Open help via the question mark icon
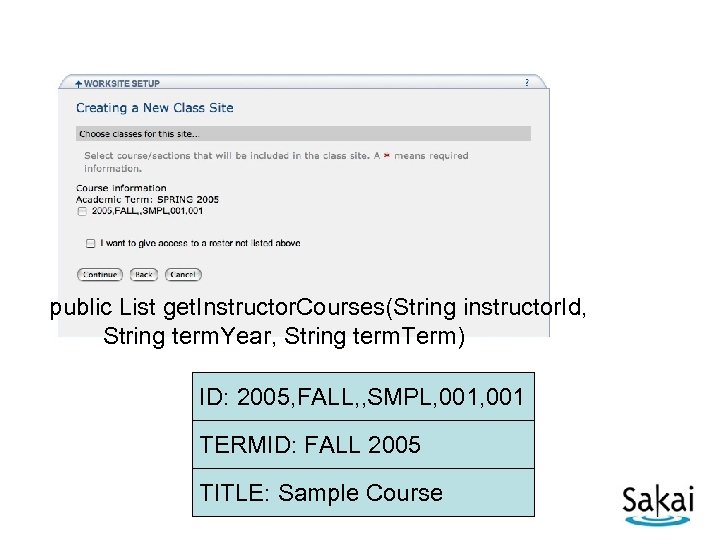 pyautogui.click(x=527, y=82)
